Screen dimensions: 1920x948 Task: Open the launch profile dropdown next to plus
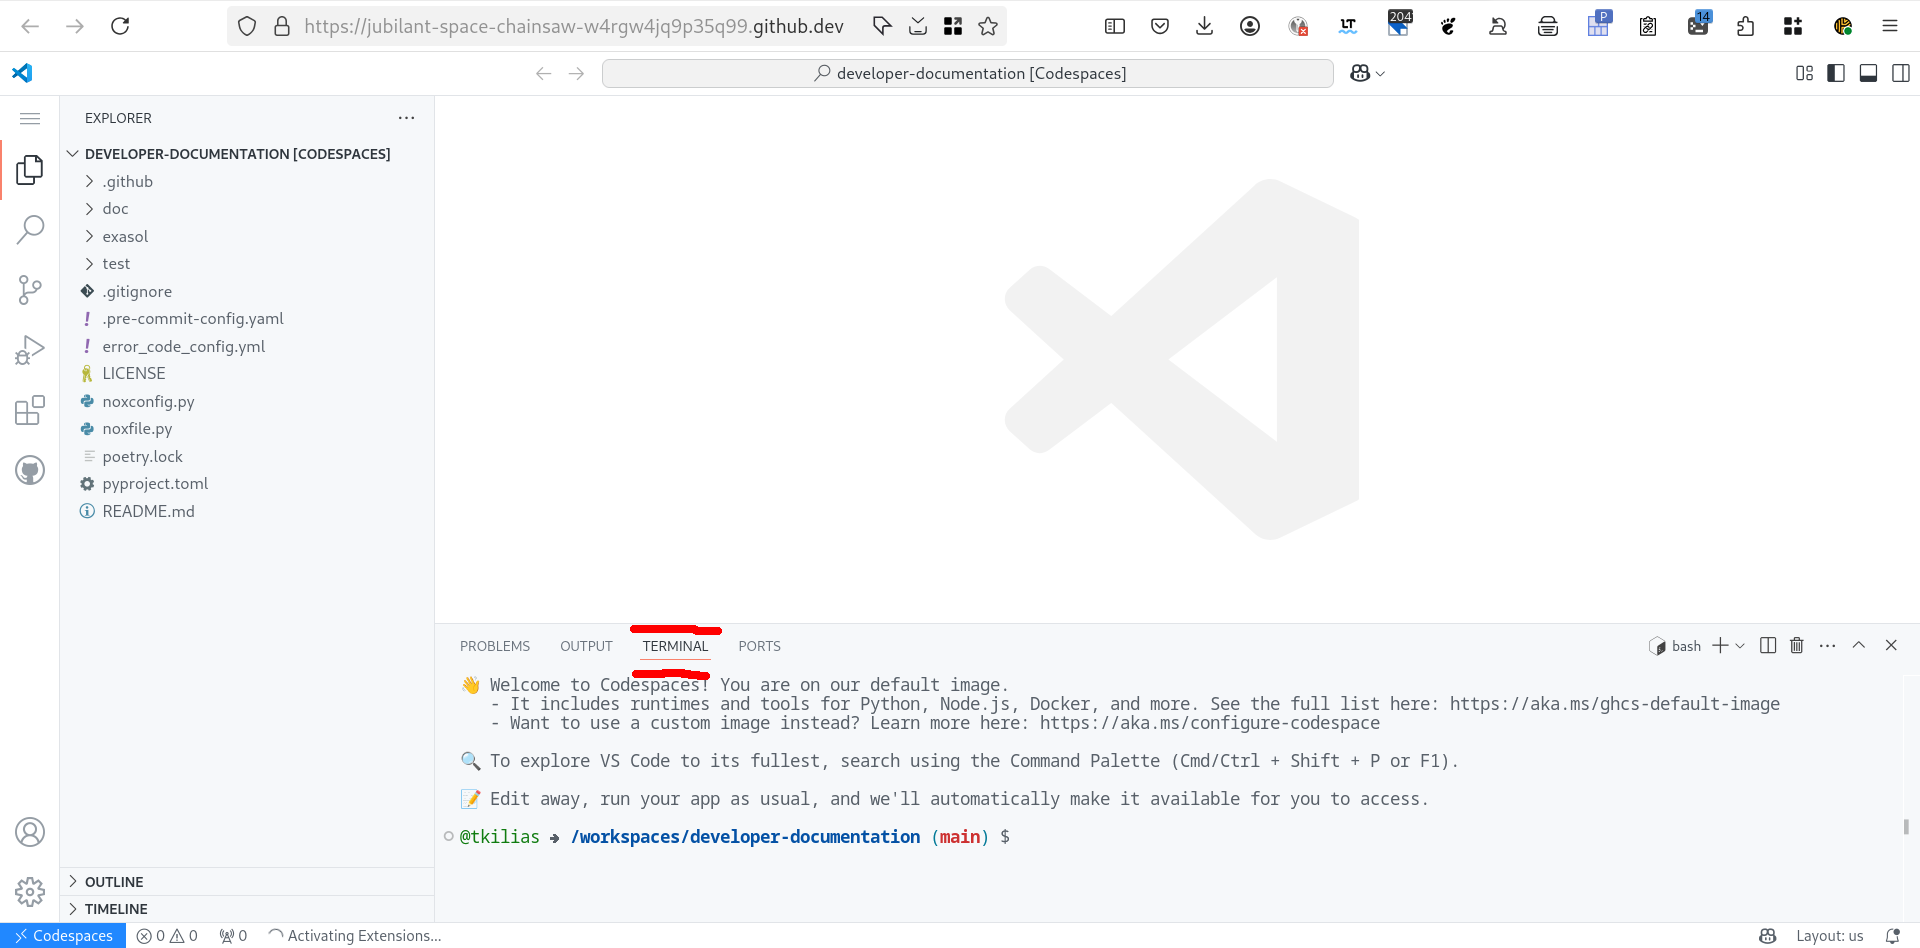(1740, 646)
